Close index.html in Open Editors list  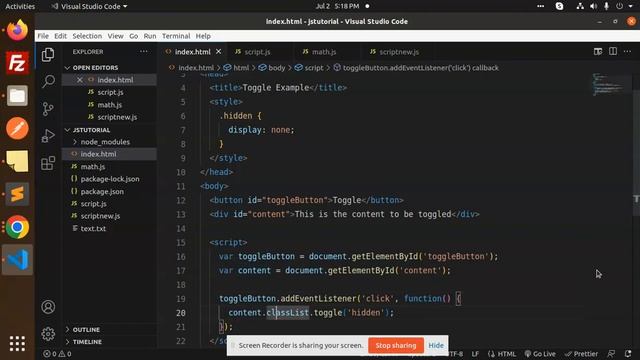80,80
